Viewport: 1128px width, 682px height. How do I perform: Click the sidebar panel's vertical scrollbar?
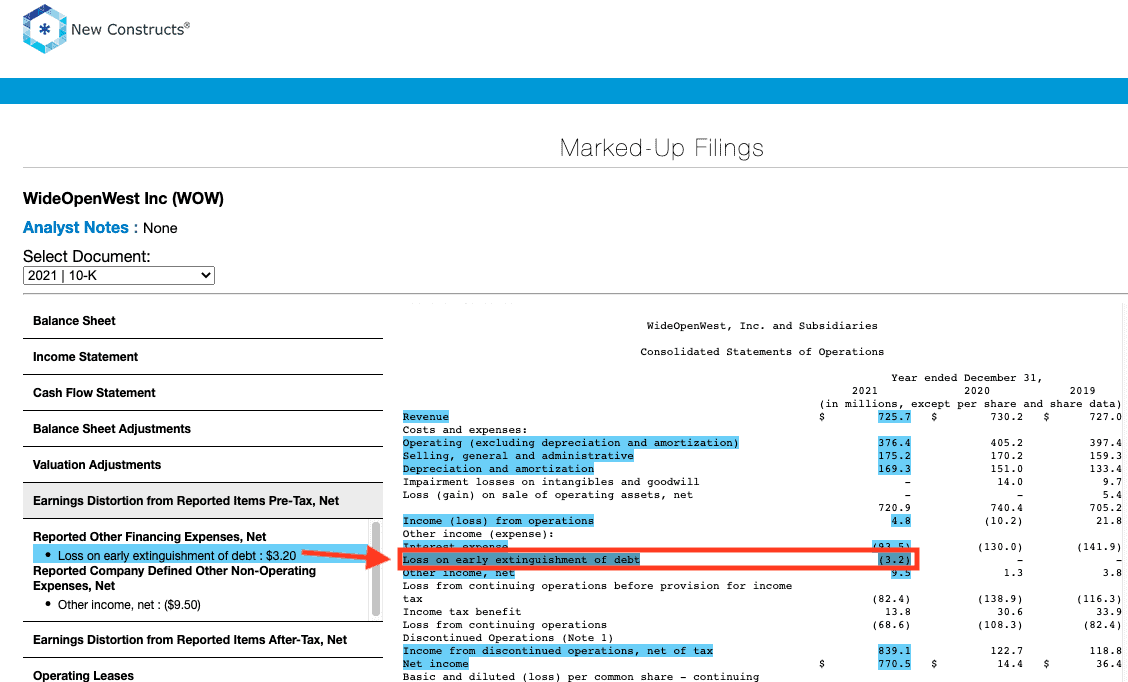[376, 568]
